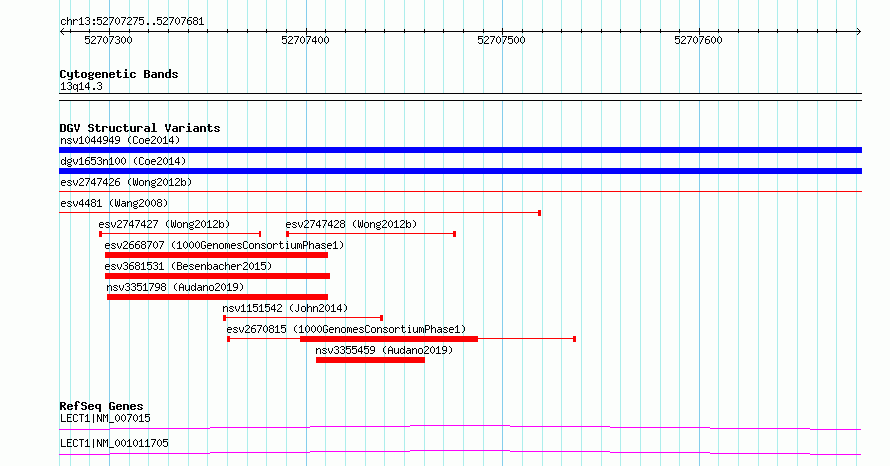The width and height of the screenshot is (890, 466).
Task: Click the nsv1044949 (Coe2014) variant label
Action: pos(120,140)
